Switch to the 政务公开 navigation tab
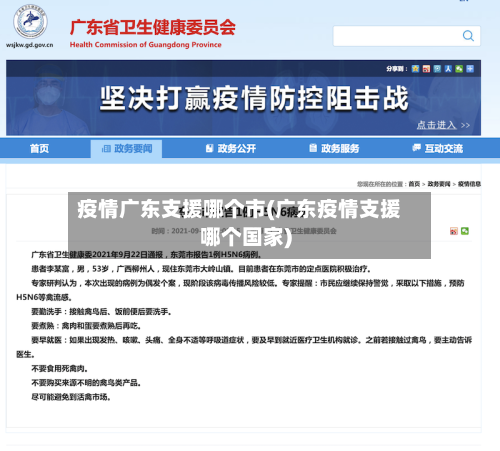 click(231, 148)
